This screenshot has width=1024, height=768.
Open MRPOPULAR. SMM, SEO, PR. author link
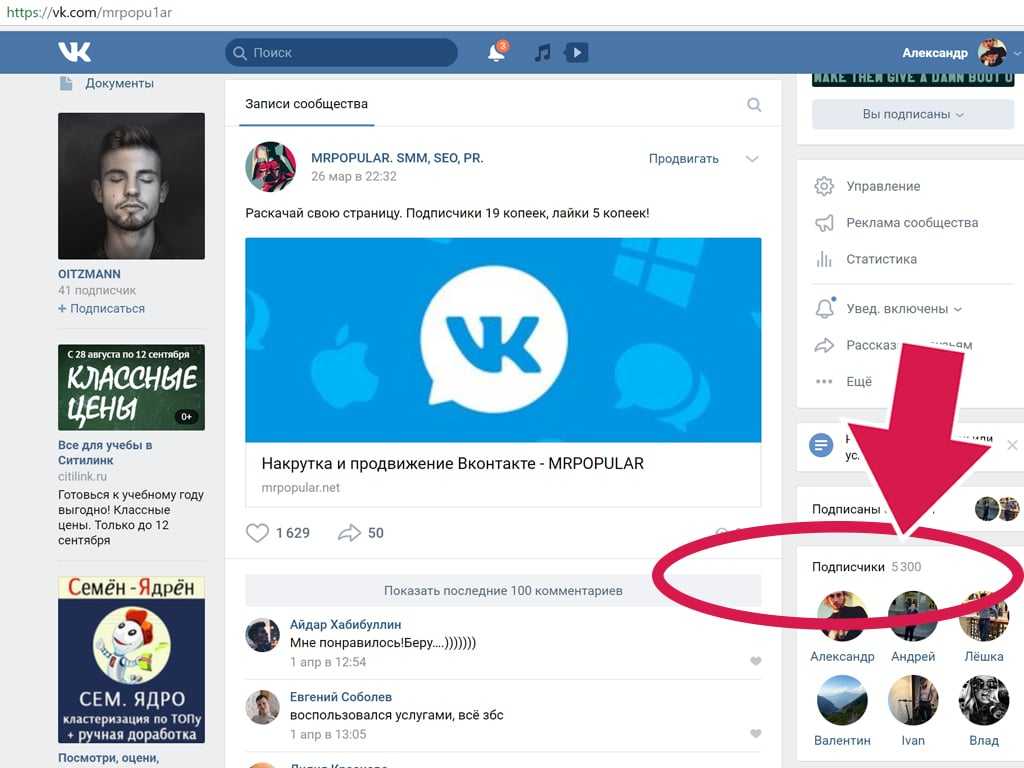397,158
